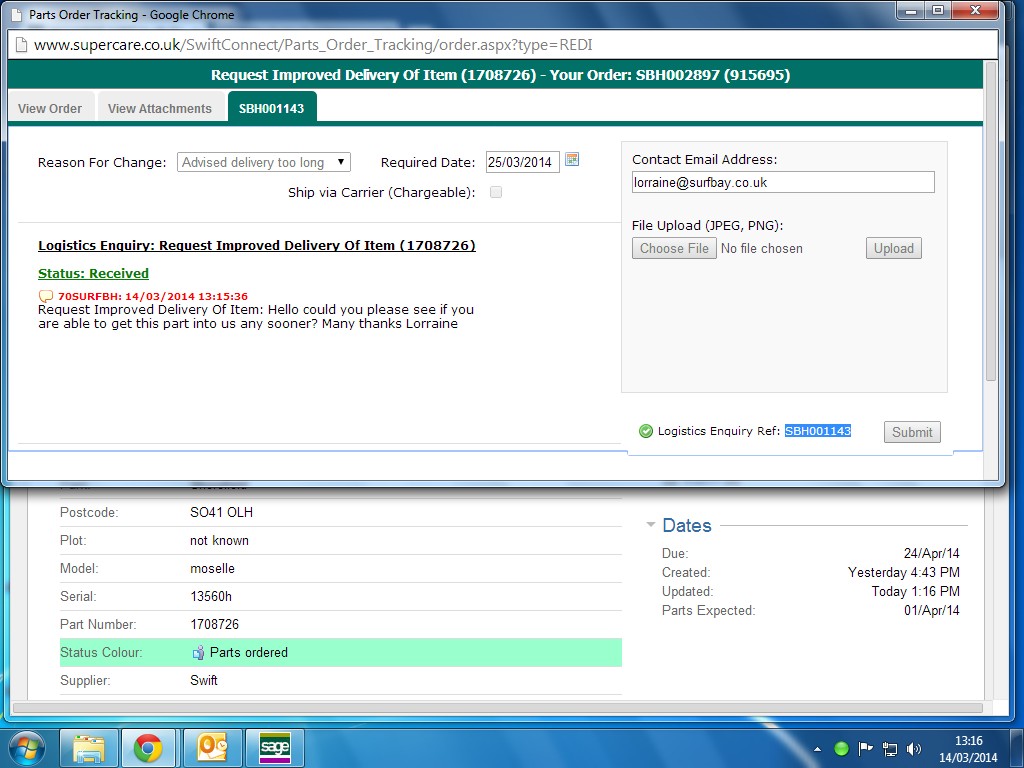Switch to the View Attachments tab
The width and height of the screenshot is (1024, 768).
pos(160,108)
